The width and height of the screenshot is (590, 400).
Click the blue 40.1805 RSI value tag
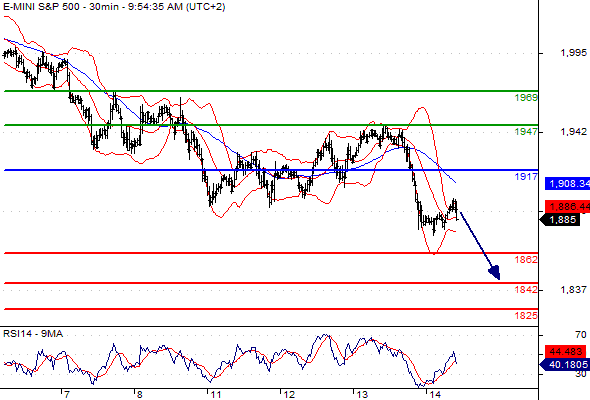pos(564,364)
